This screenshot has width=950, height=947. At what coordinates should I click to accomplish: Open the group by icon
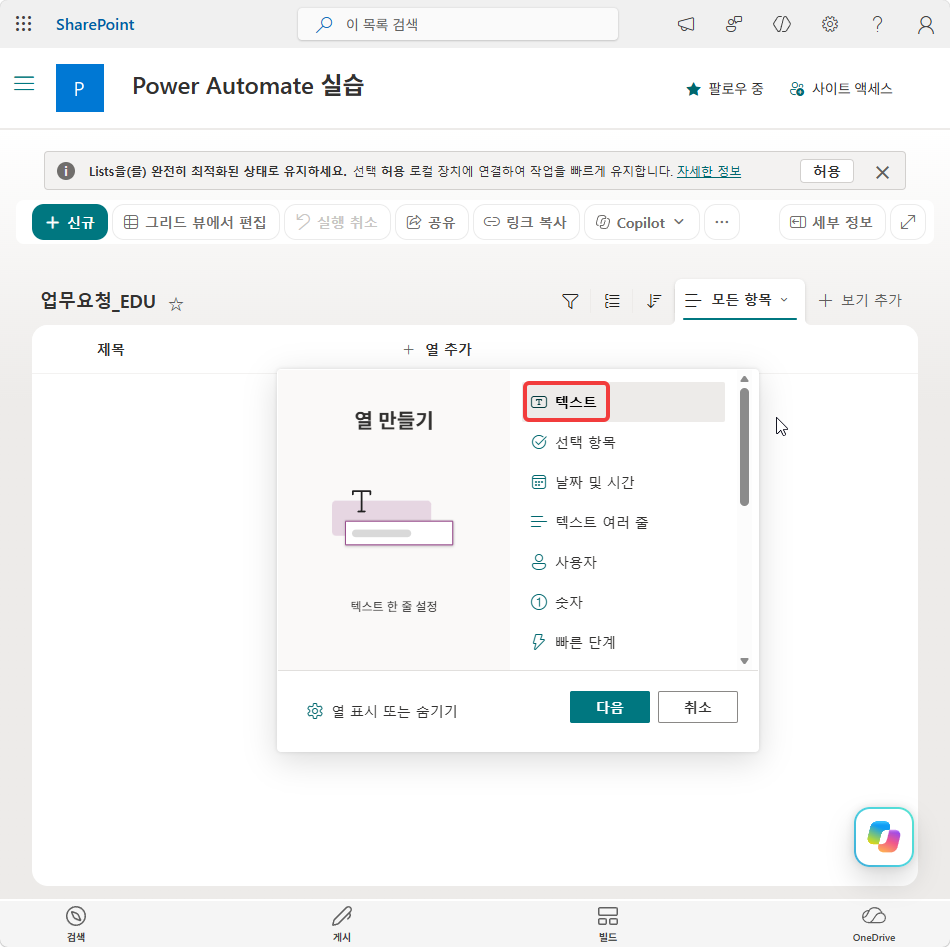(x=612, y=301)
